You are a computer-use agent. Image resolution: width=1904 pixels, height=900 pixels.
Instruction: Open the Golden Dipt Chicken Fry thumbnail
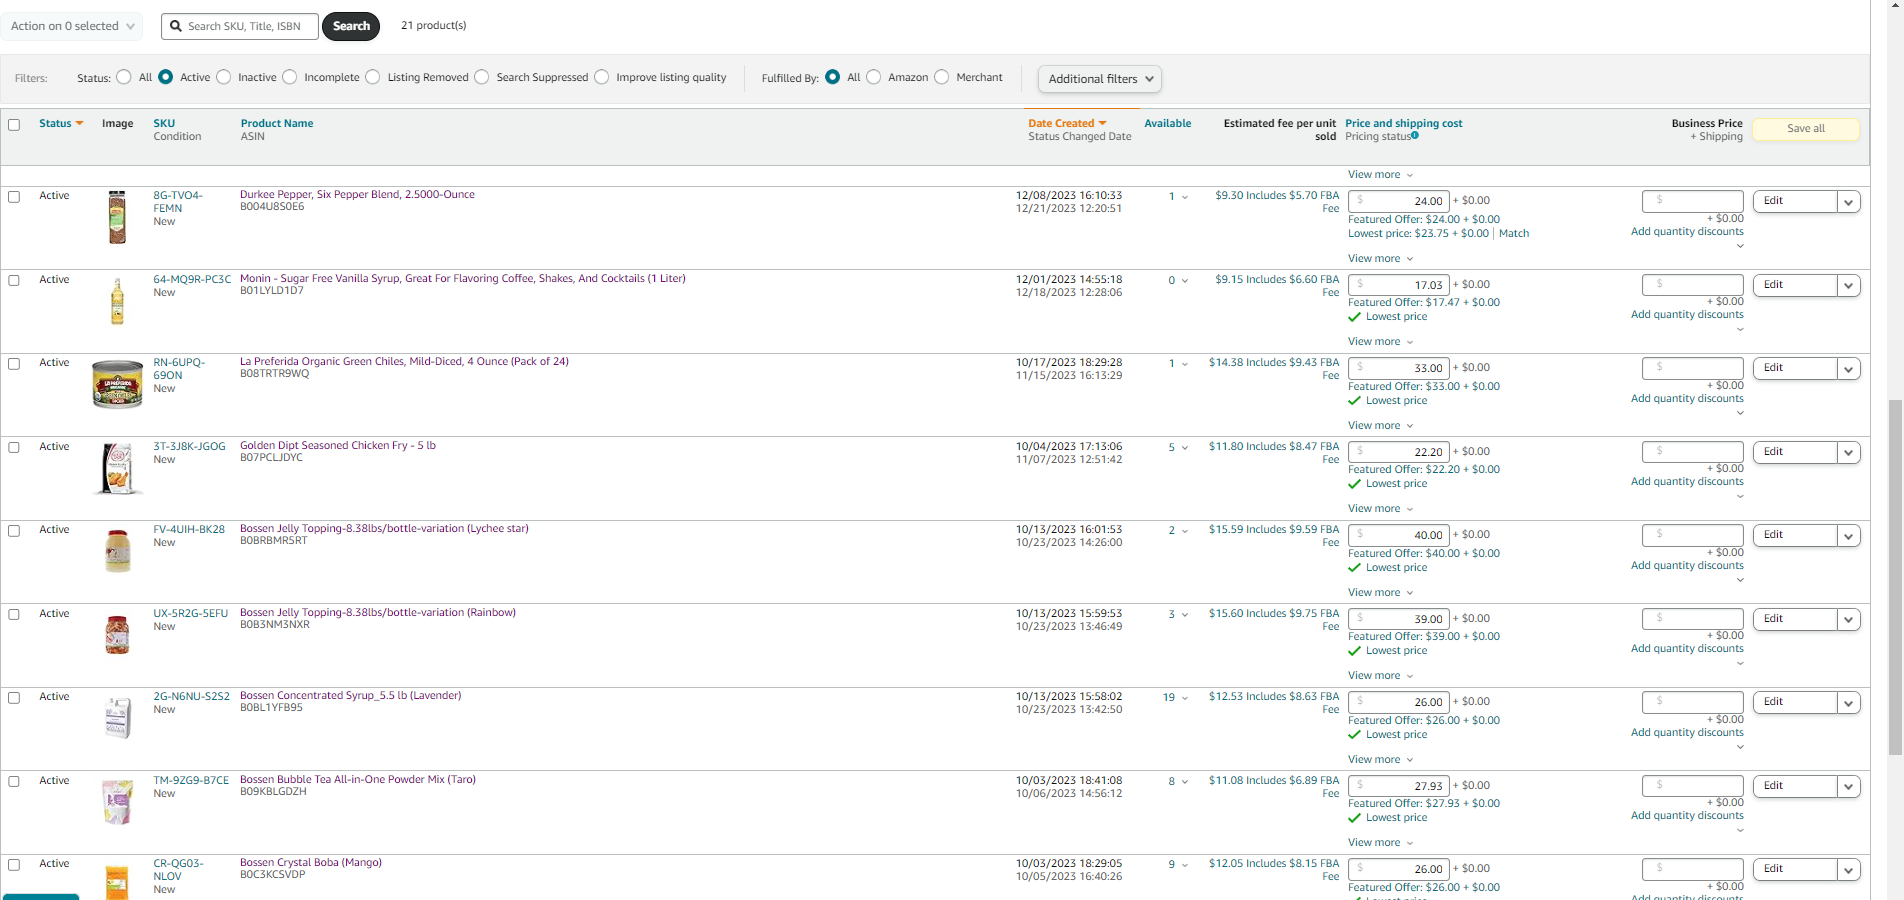pos(118,468)
